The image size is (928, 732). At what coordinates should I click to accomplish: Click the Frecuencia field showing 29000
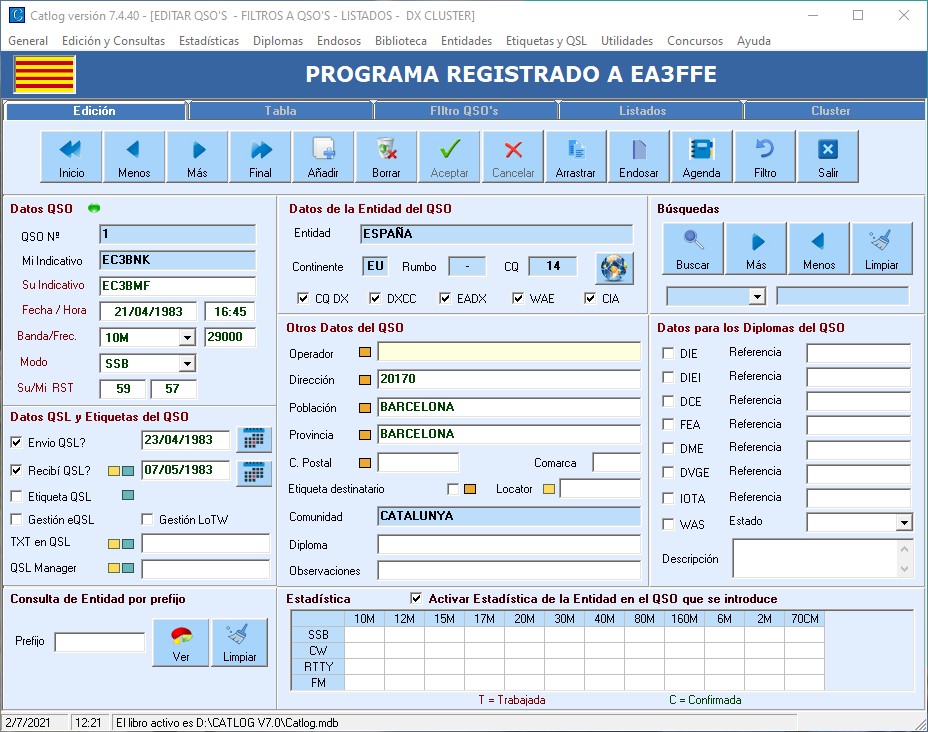(230, 337)
